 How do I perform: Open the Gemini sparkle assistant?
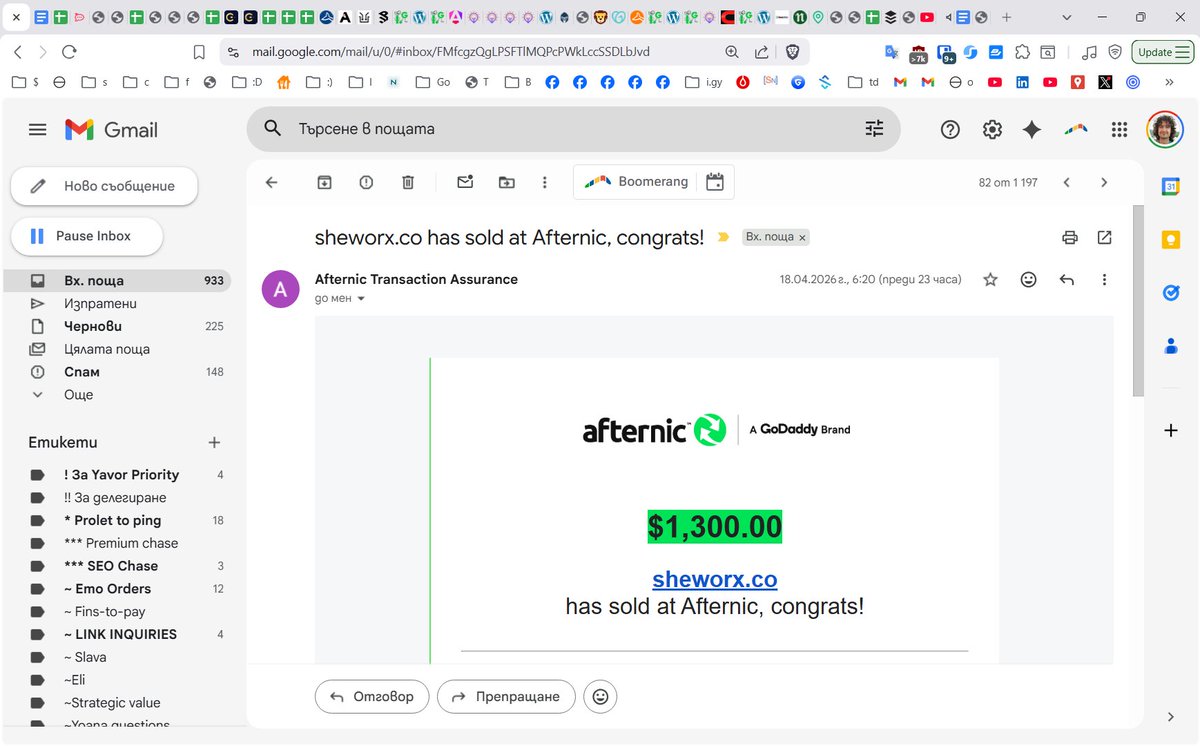[1032, 129]
